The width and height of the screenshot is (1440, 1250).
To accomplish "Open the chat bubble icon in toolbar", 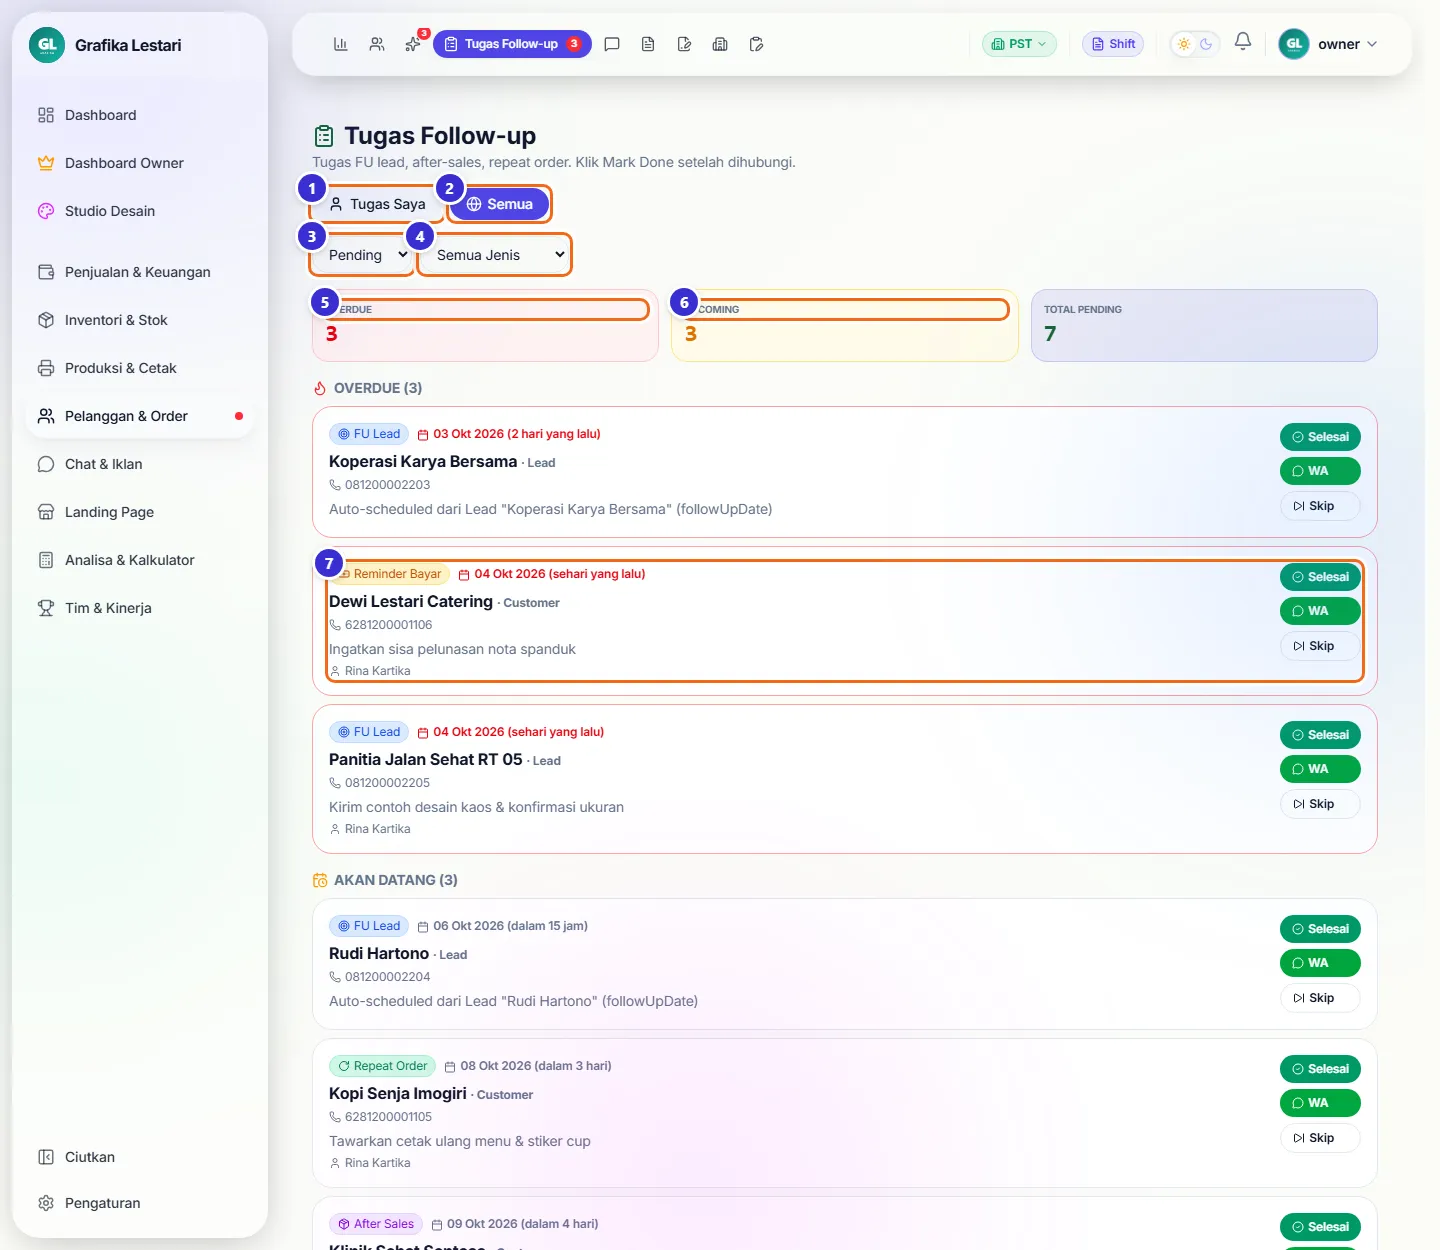I will click(x=612, y=44).
